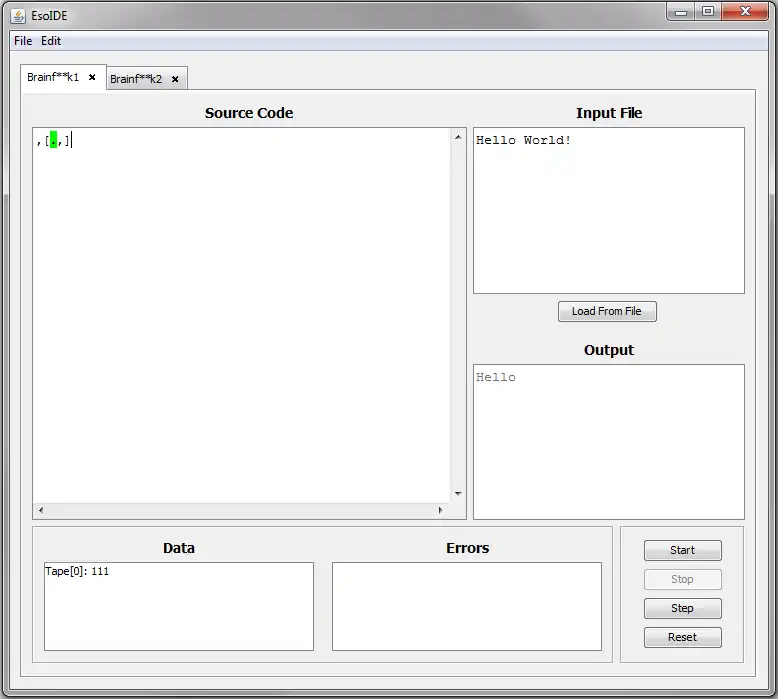This screenshot has width=778, height=699.
Task: Click the 'Tape[0]: 111' data entry
Action: click(77, 571)
